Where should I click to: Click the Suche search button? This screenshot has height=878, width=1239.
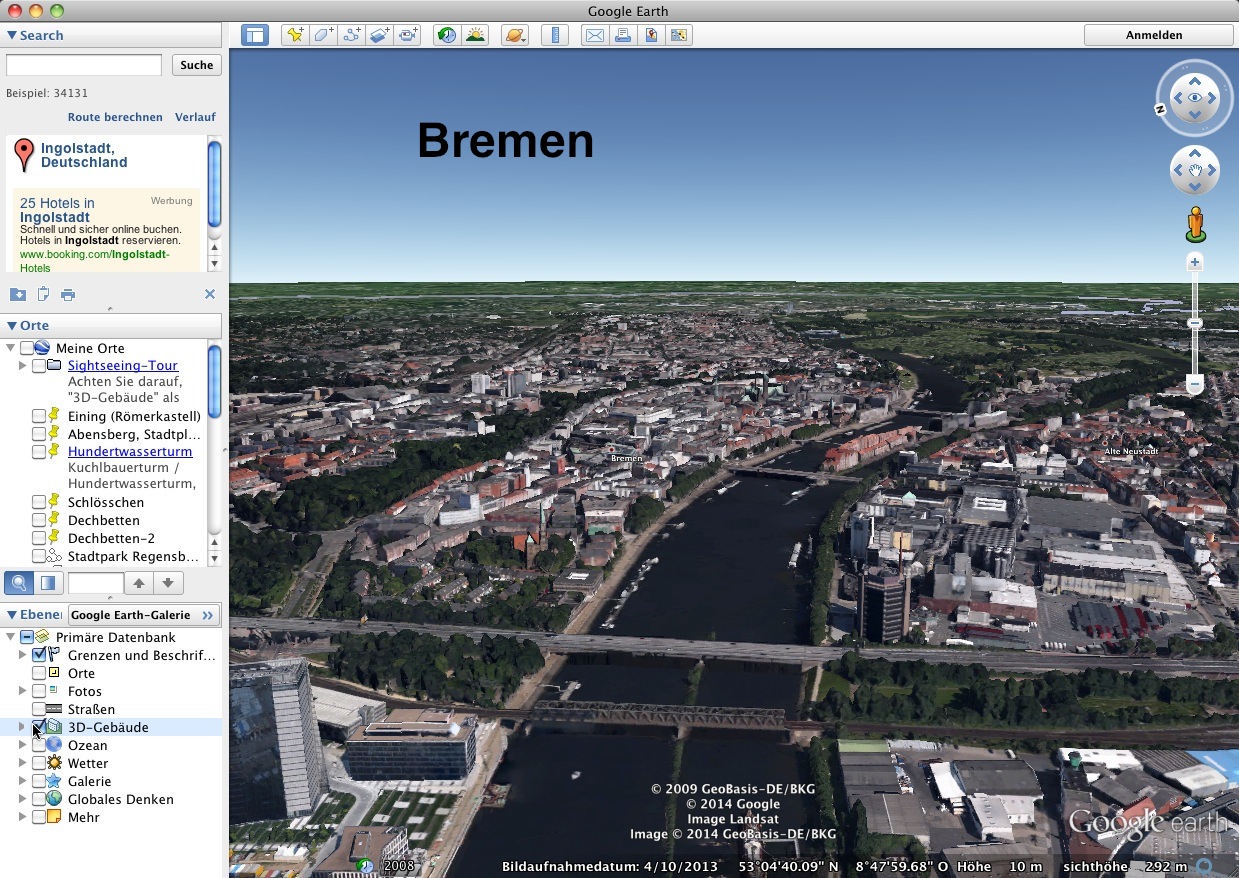pyautogui.click(x=197, y=65)
